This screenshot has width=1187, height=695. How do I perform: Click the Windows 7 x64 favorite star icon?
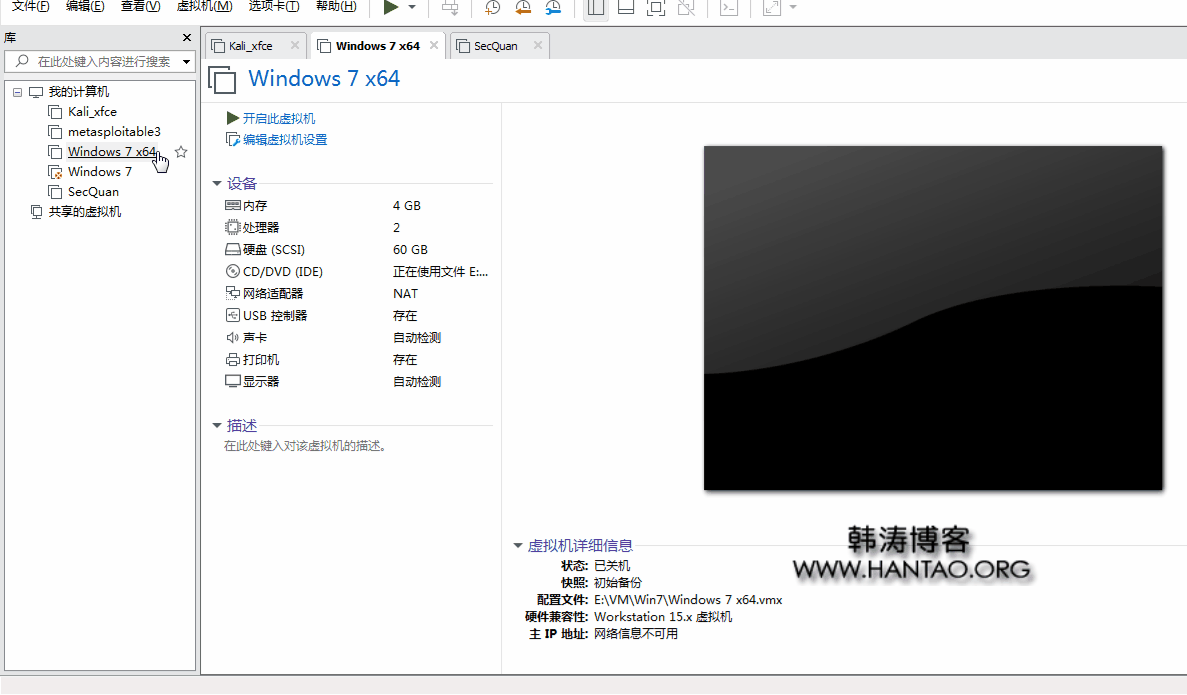(181, 152)
